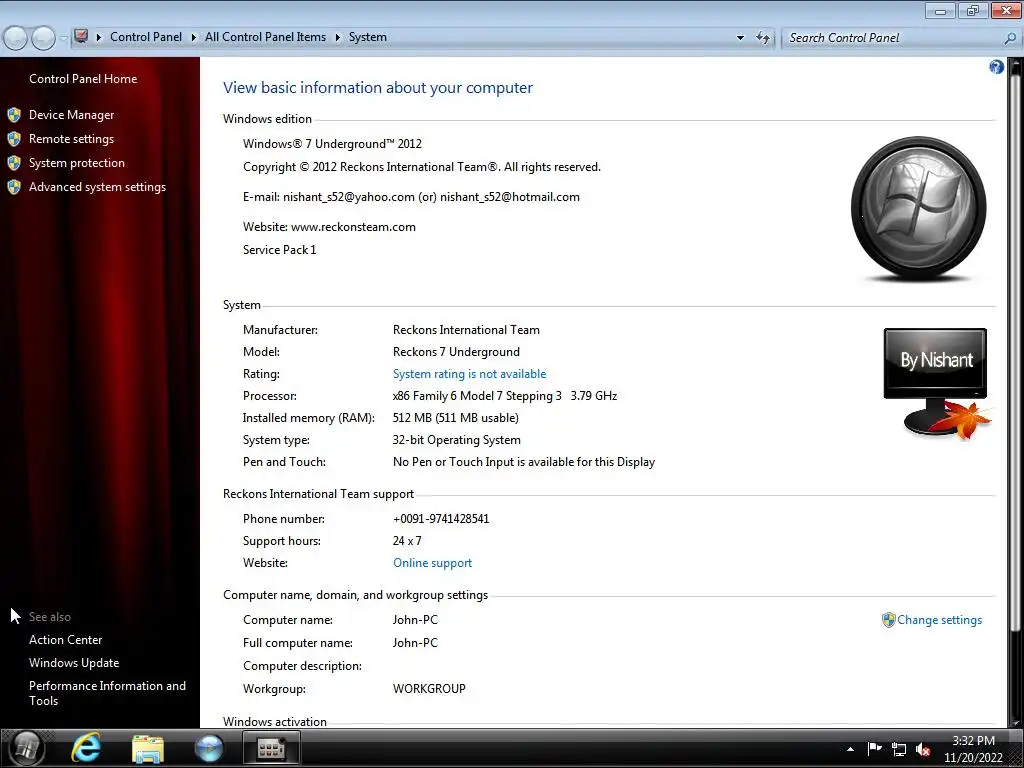Open Help via blue question mark icon

click(x=996, y=67)
